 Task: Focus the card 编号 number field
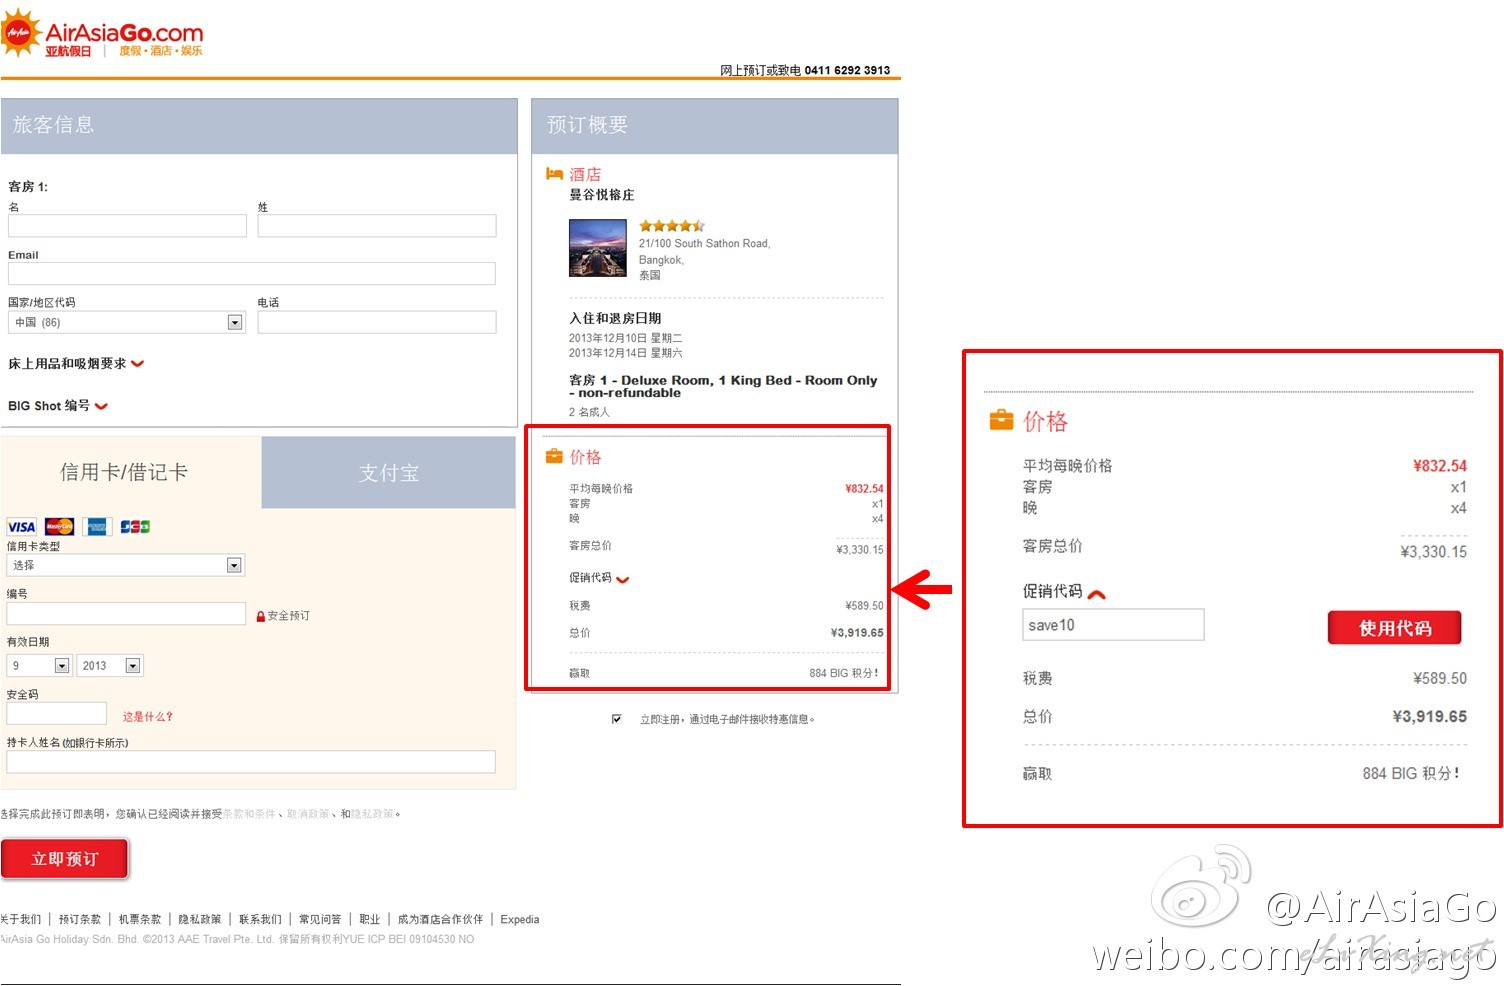coord(126,613)
